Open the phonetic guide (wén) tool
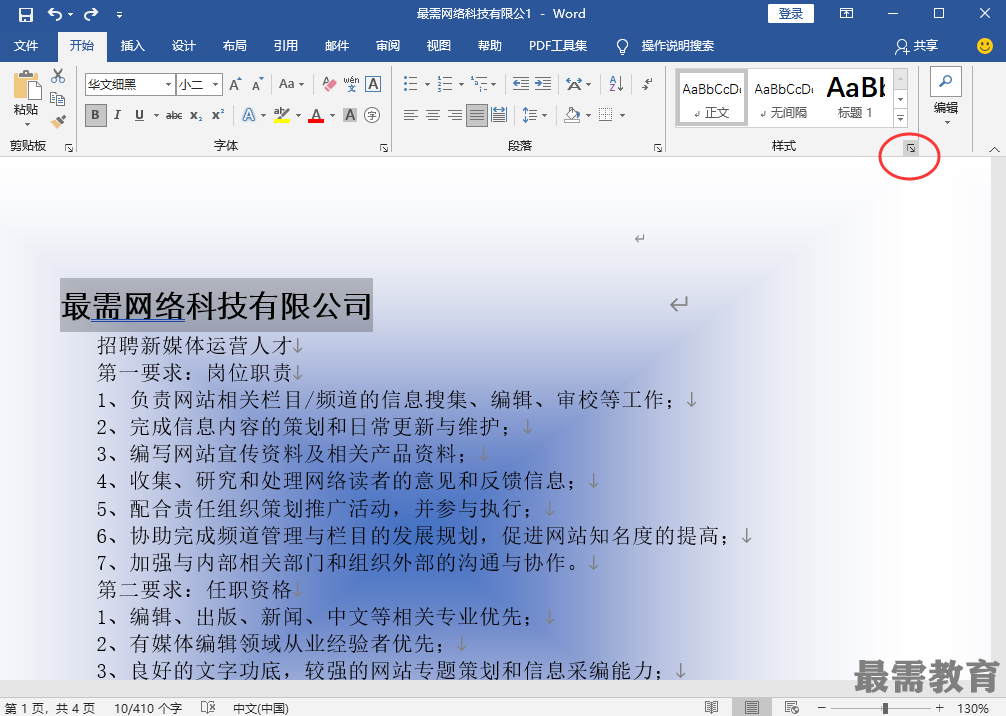1006x716 pixels. [351, 84]
